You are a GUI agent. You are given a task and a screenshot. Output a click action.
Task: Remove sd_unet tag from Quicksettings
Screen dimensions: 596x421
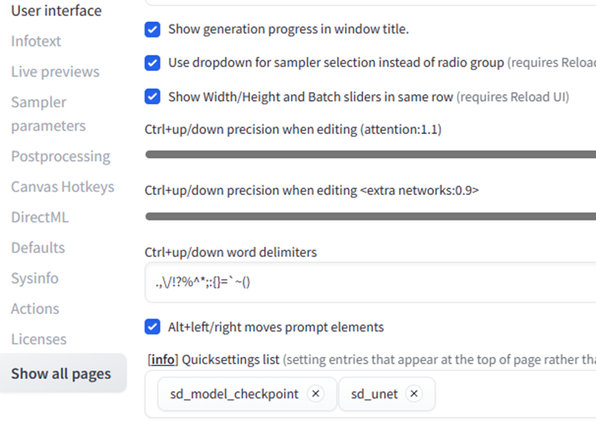414,394
